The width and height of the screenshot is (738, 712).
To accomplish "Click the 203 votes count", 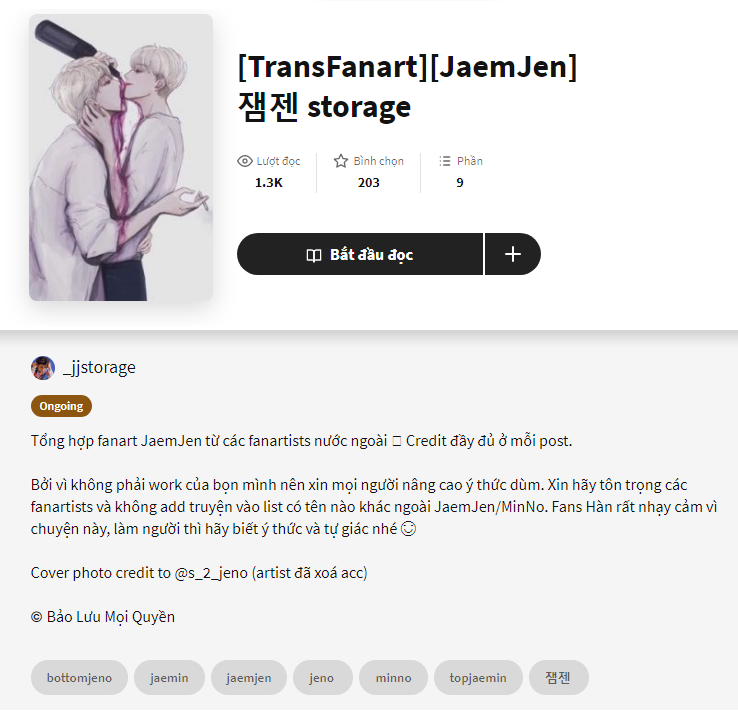I will 369,183.
